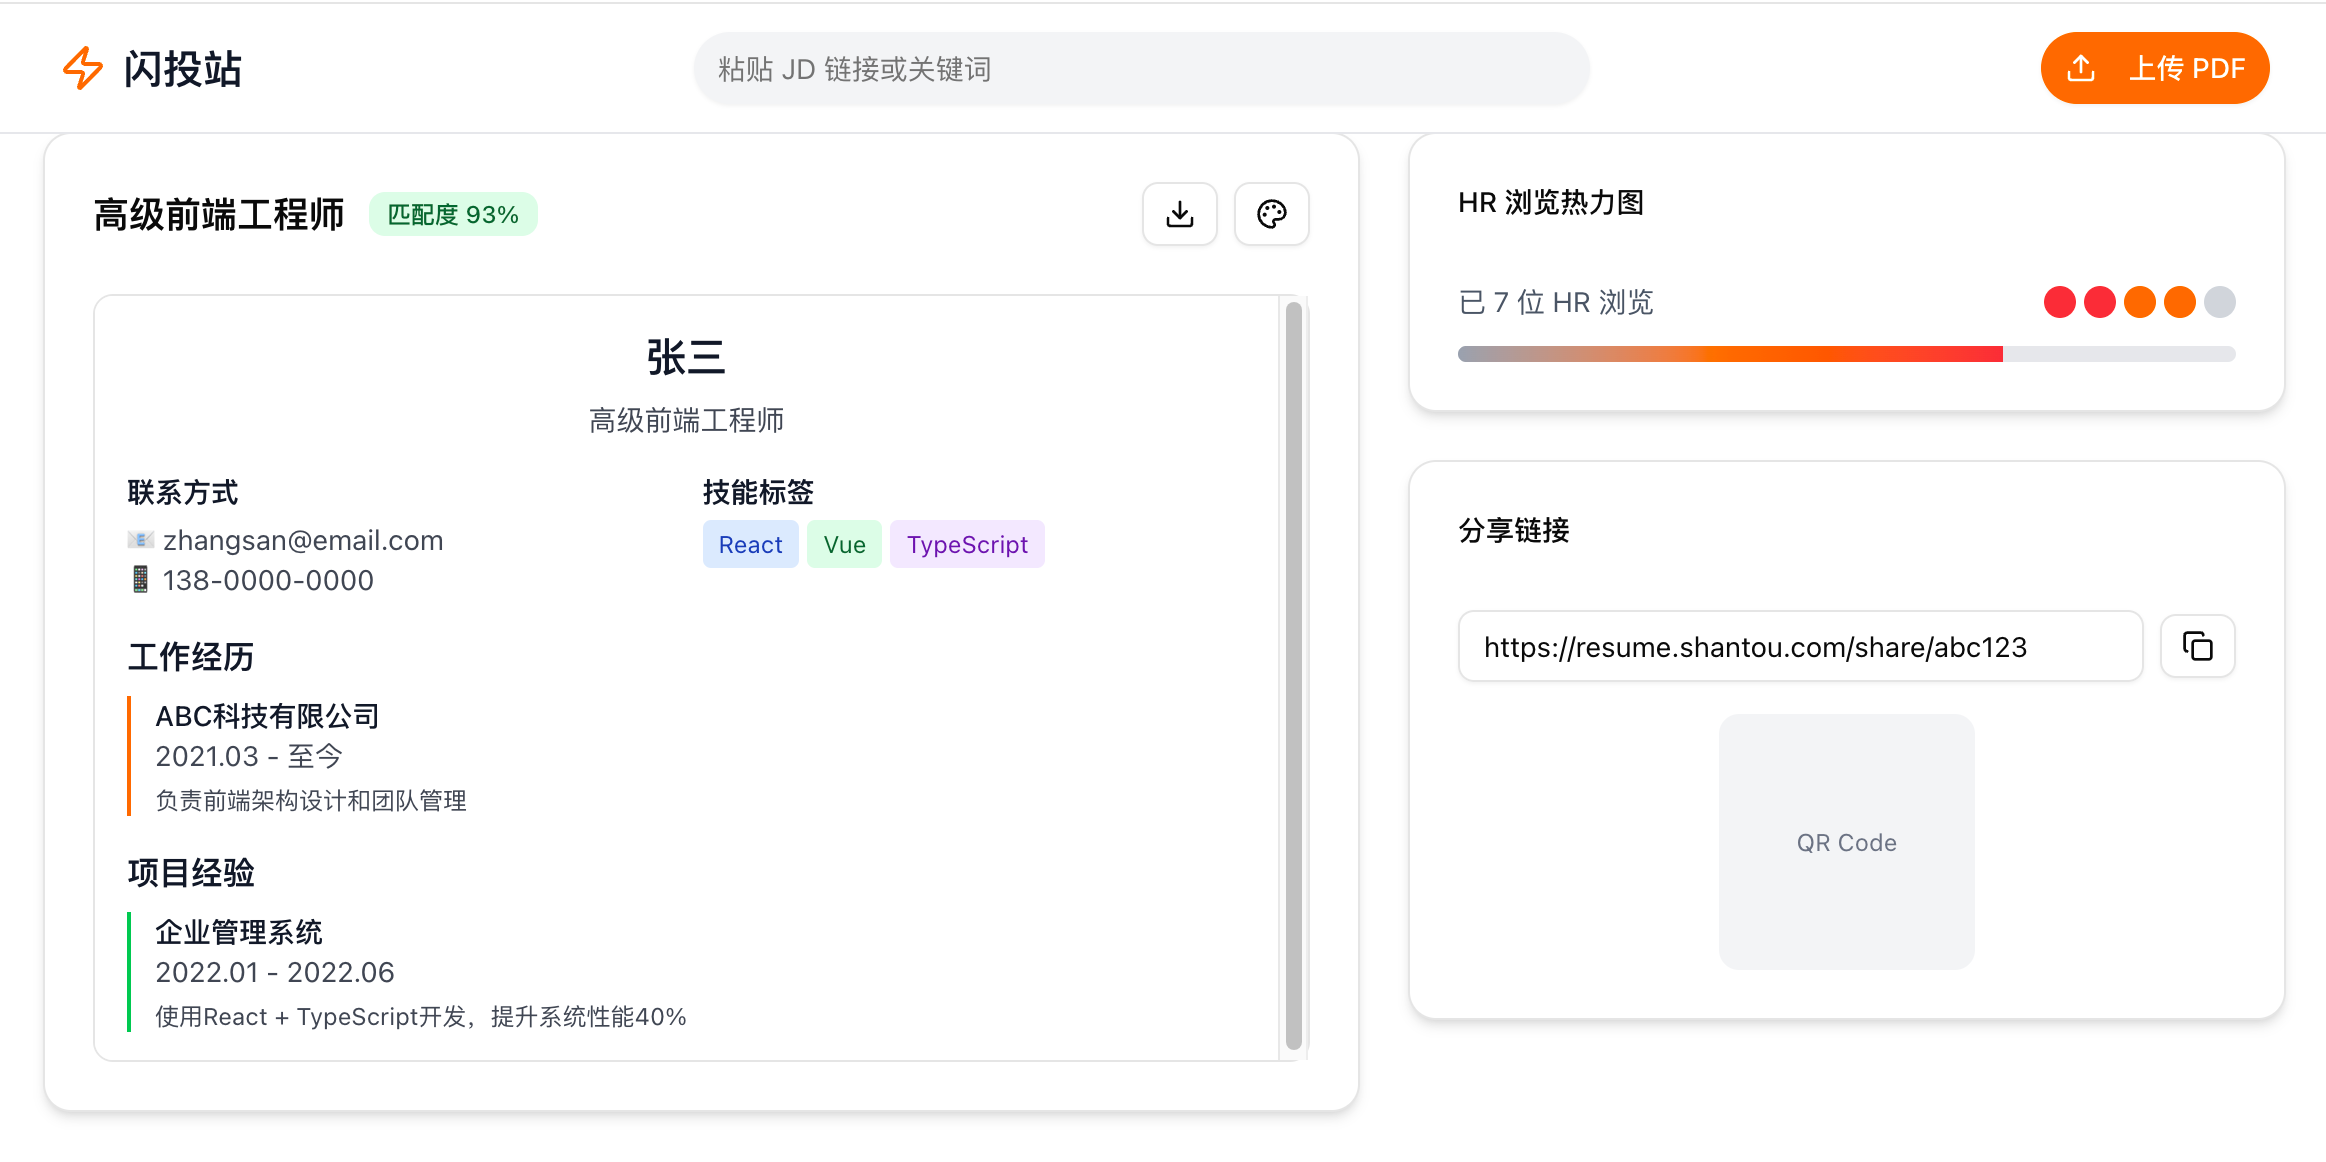Click the zhangsan@email.com address
2326x1162 pixels.
(x=303, y=540)
